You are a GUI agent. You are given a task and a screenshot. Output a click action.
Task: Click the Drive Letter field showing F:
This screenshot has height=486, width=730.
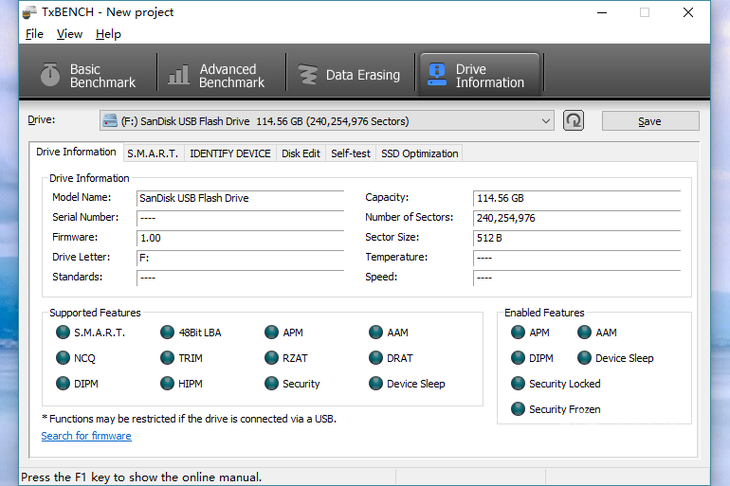(x=240, y=258)
